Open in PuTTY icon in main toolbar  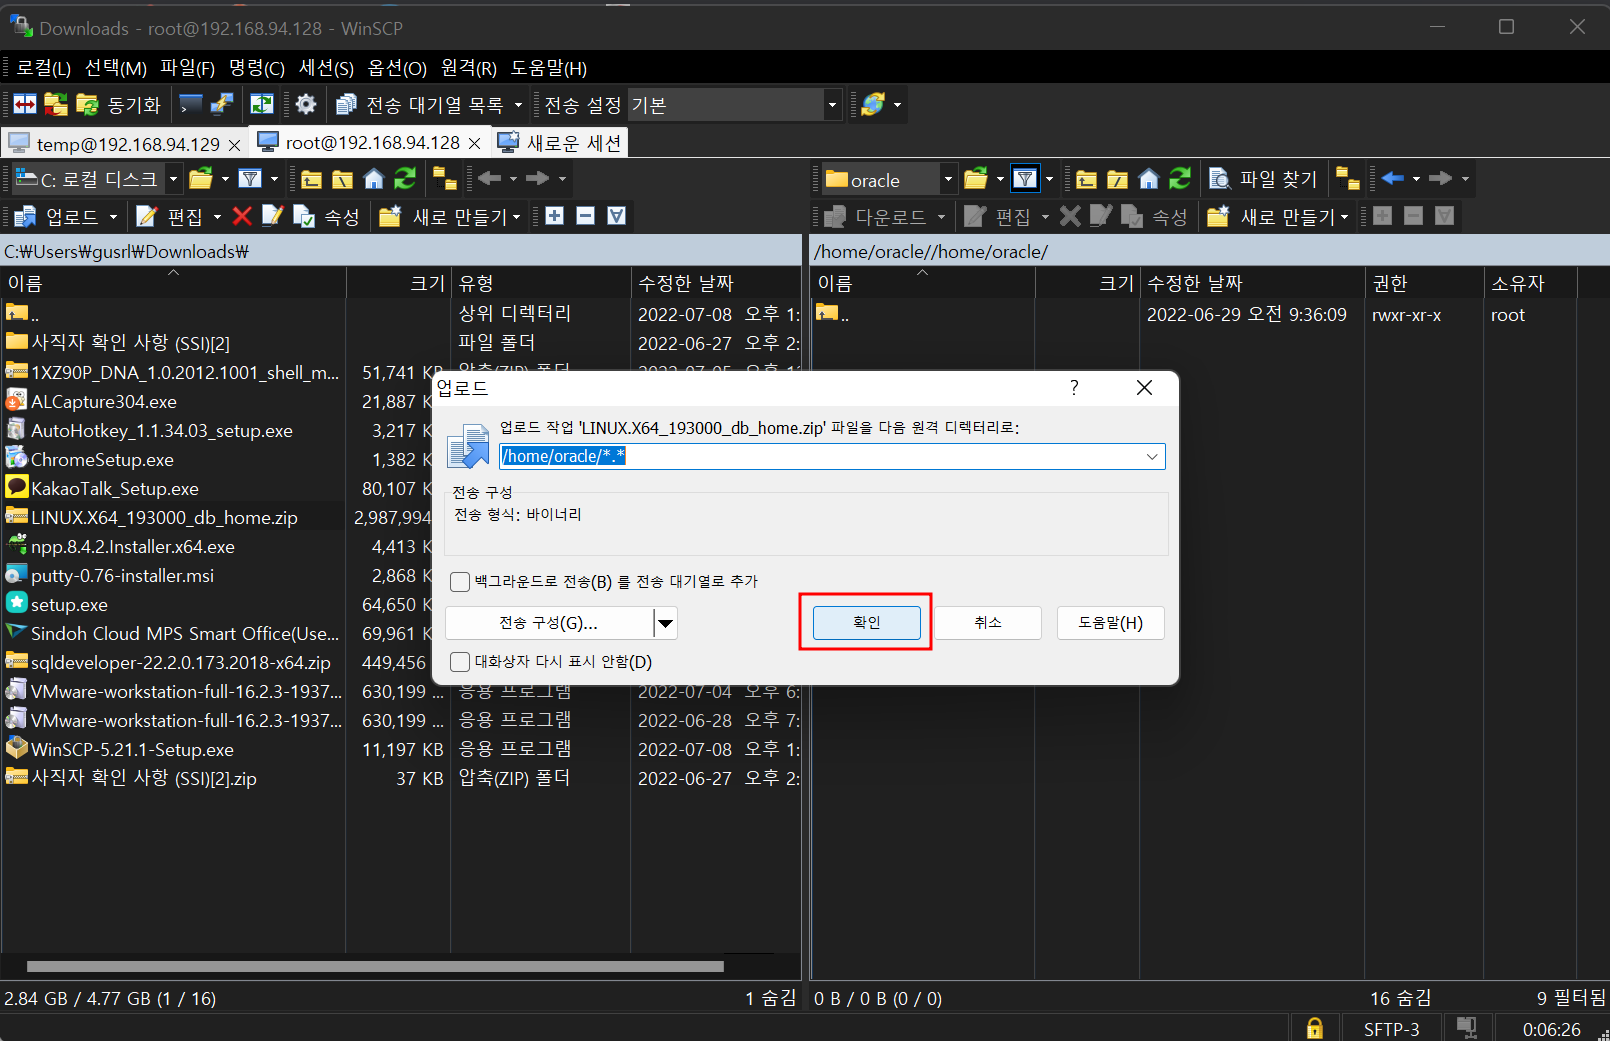(x=221, y=105)
